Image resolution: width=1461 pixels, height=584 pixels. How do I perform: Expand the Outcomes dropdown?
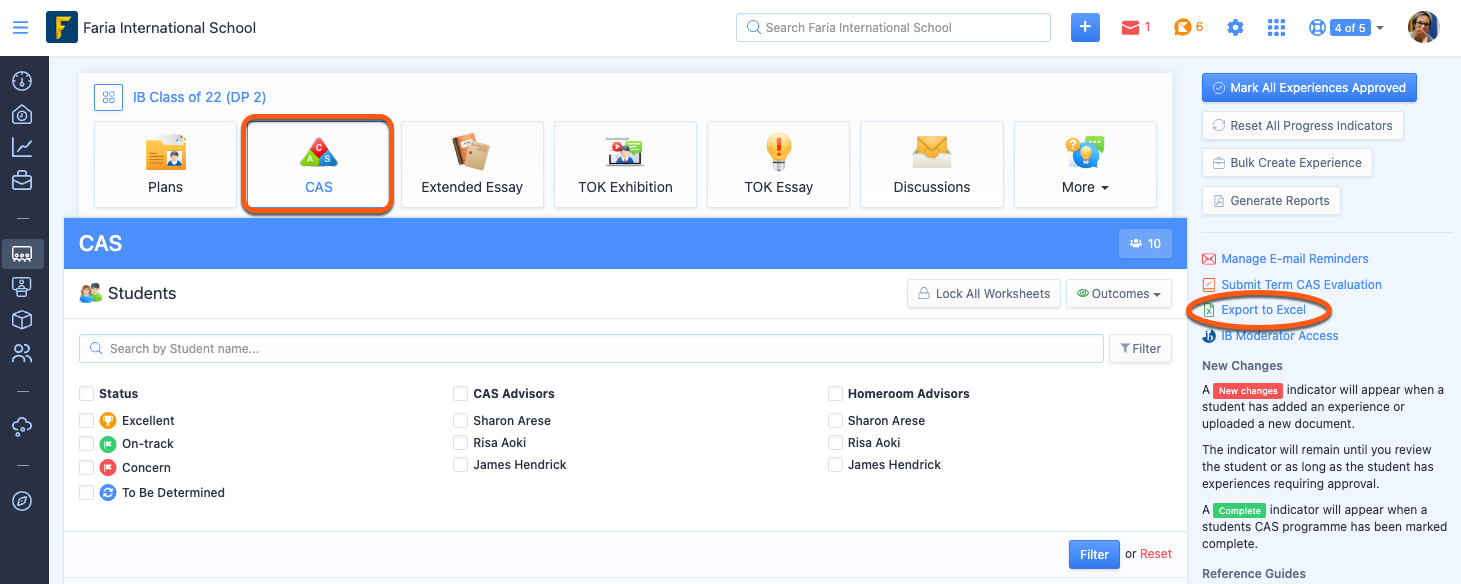coord(1119,294)
